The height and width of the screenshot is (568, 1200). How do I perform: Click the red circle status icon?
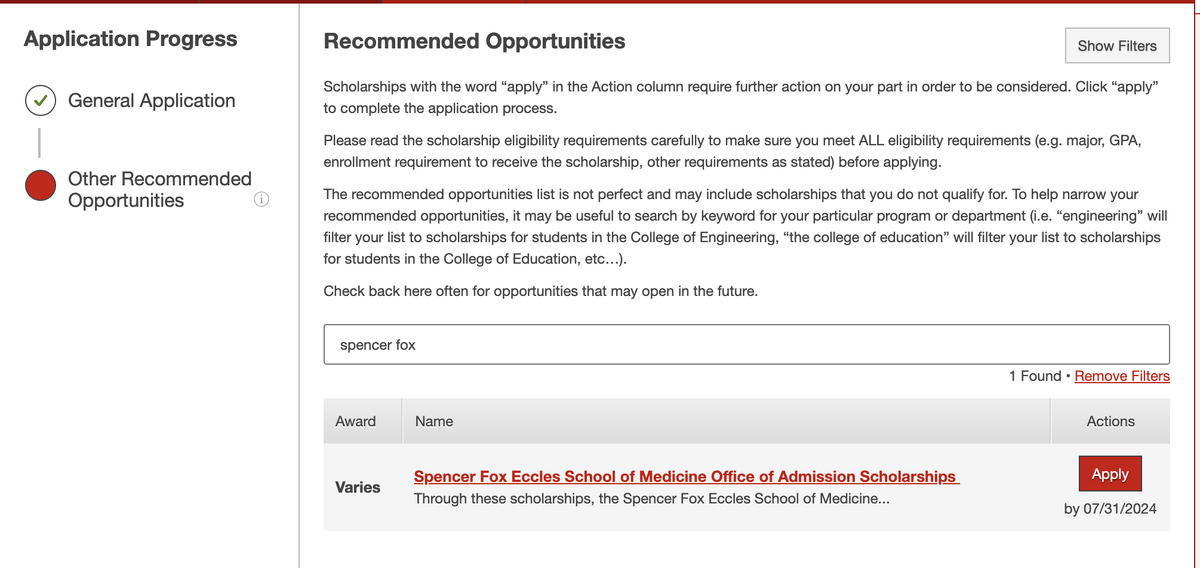(40, 186)
